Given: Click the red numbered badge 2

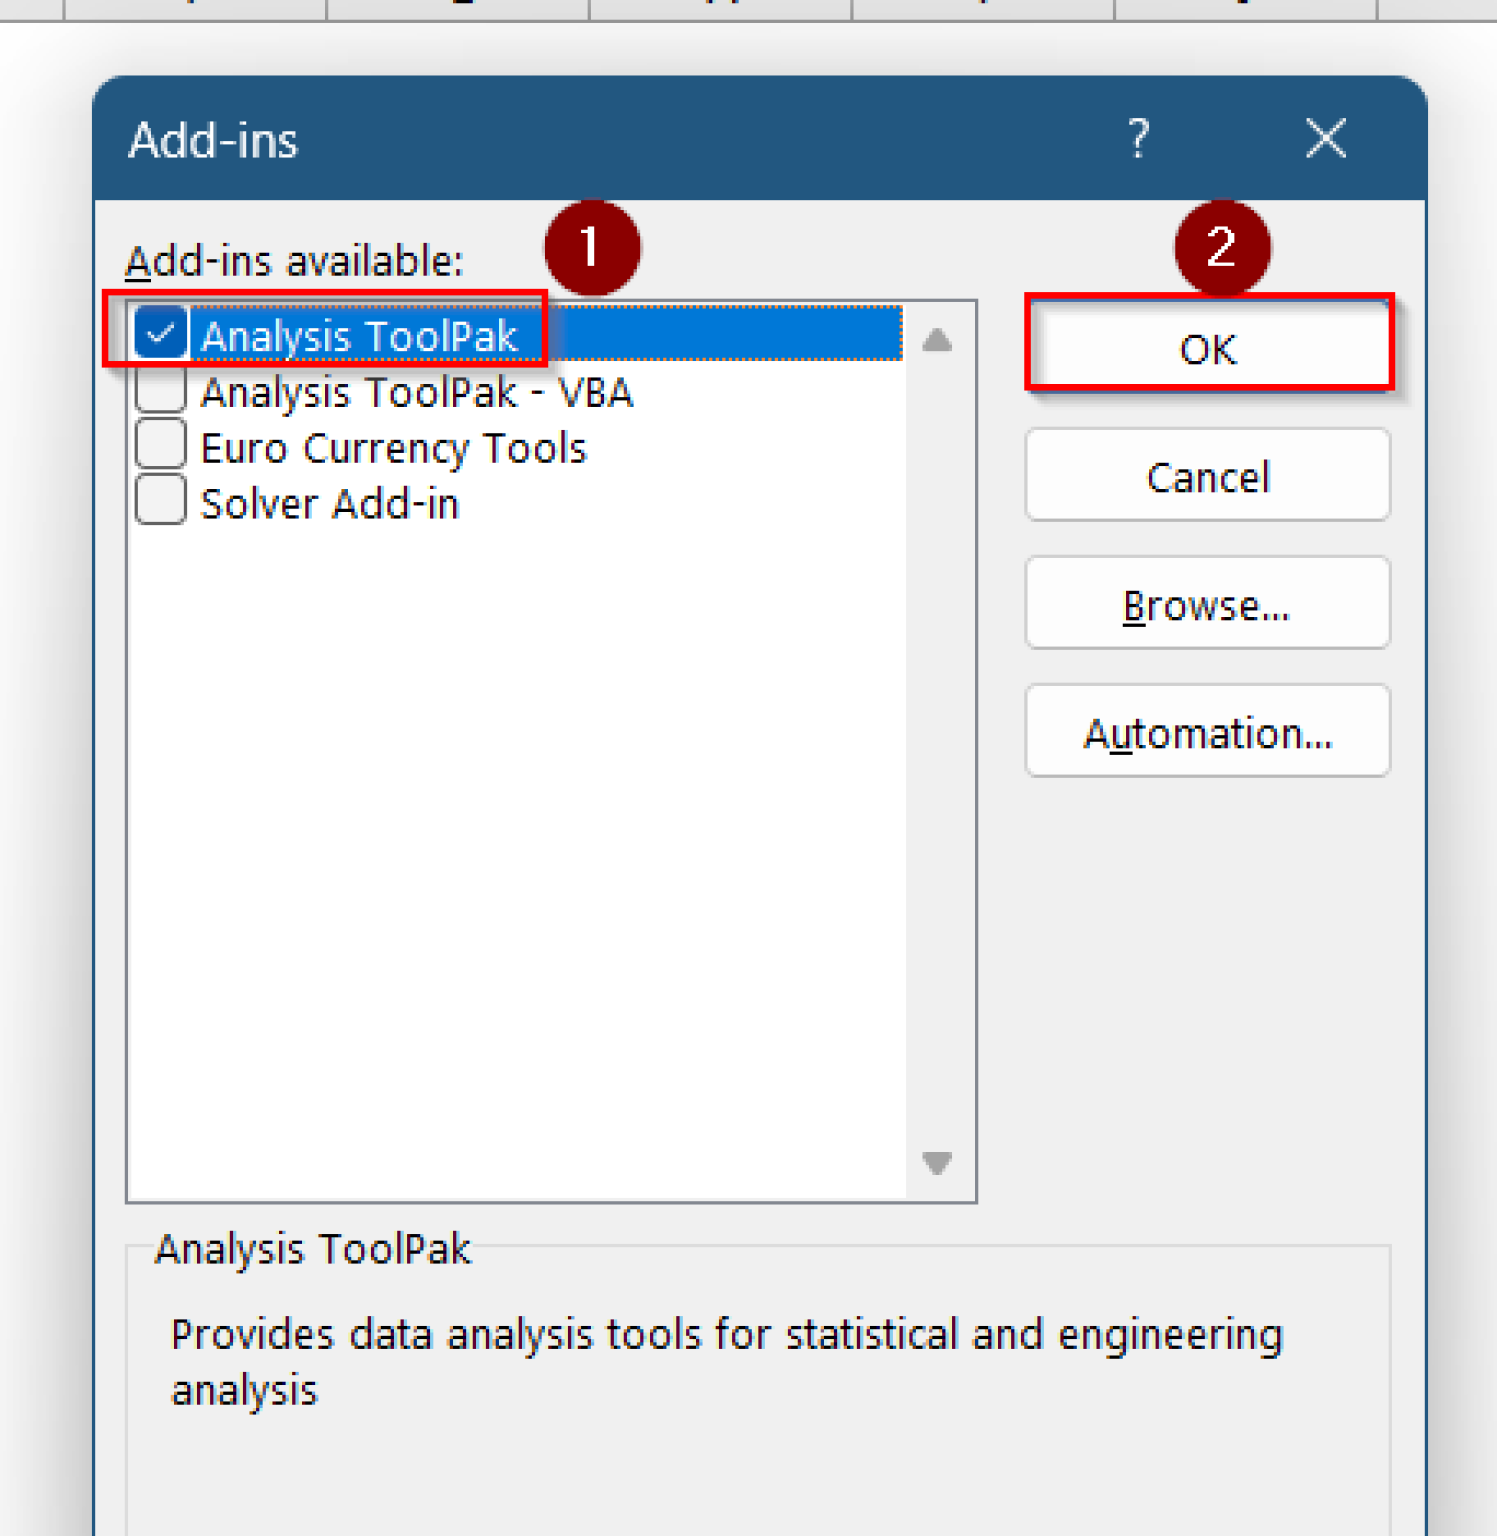Looking at the screenshot, I should (x=1222, y=247).
